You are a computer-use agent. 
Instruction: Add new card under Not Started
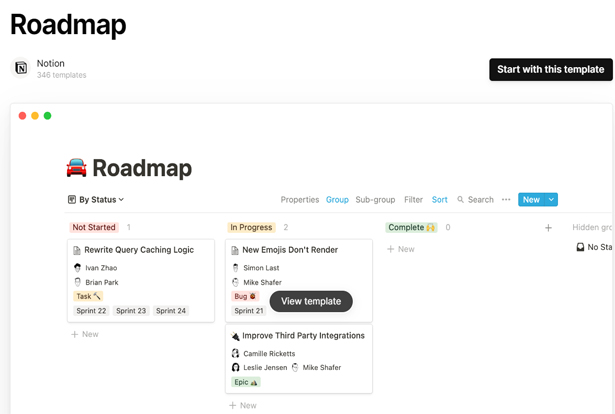[x=85, y=334]
